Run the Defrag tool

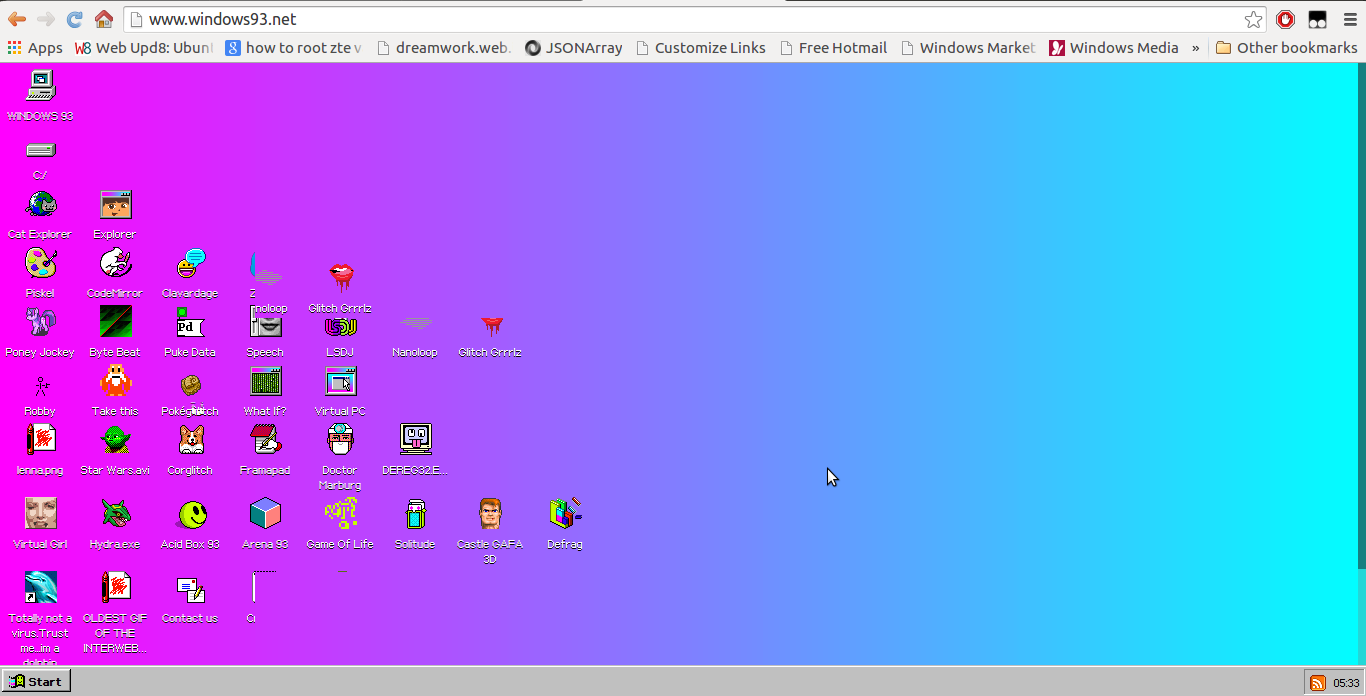[x=564, y=513]
